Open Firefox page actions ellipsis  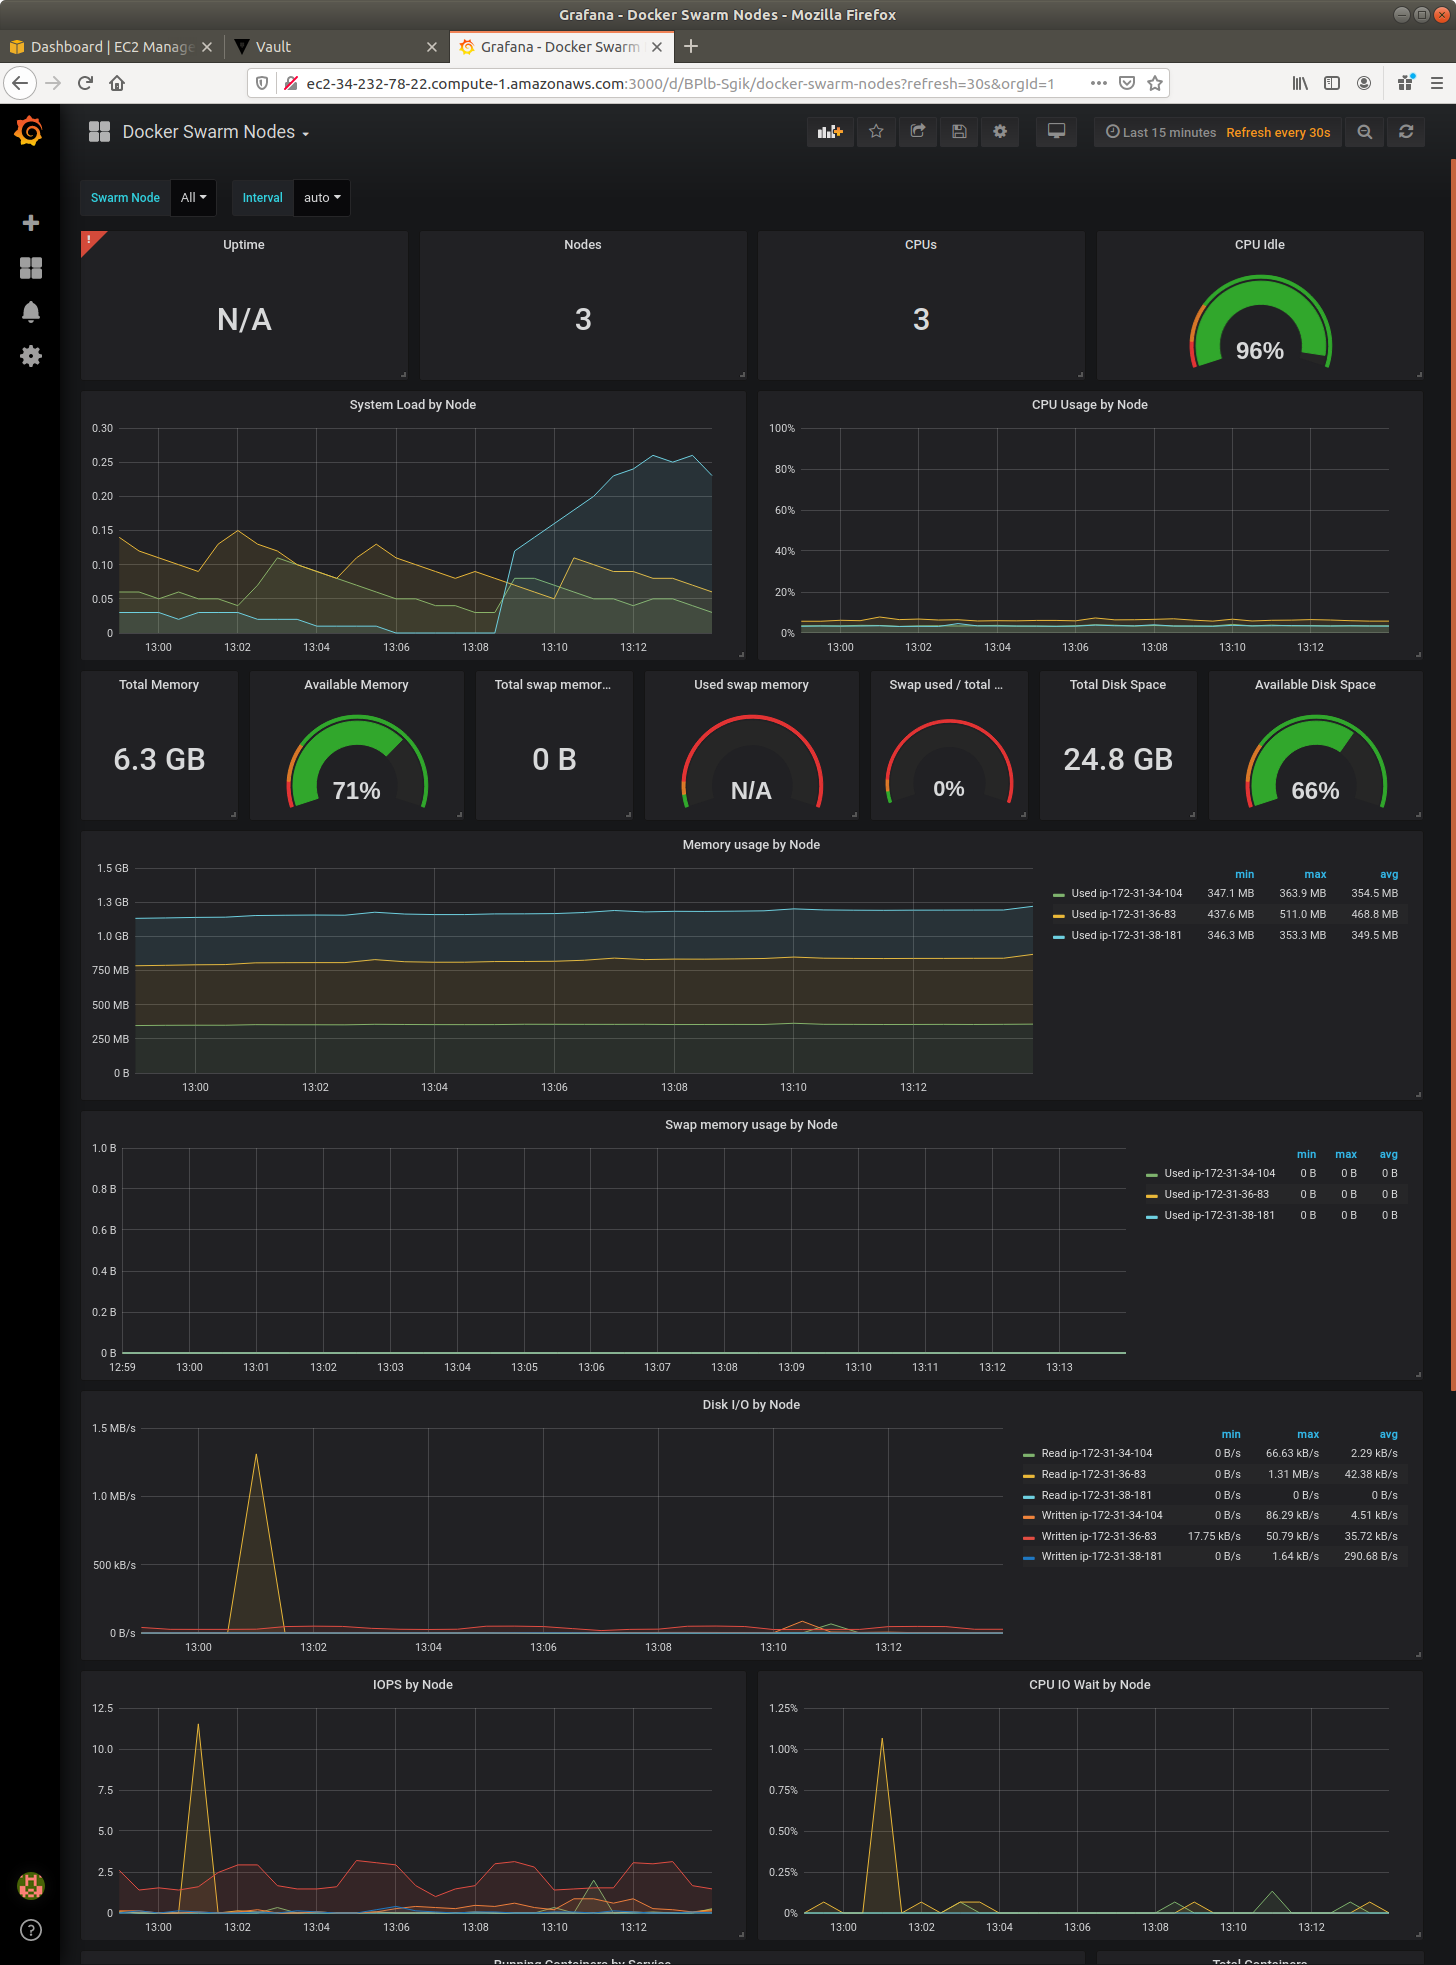coord(1099,83)
